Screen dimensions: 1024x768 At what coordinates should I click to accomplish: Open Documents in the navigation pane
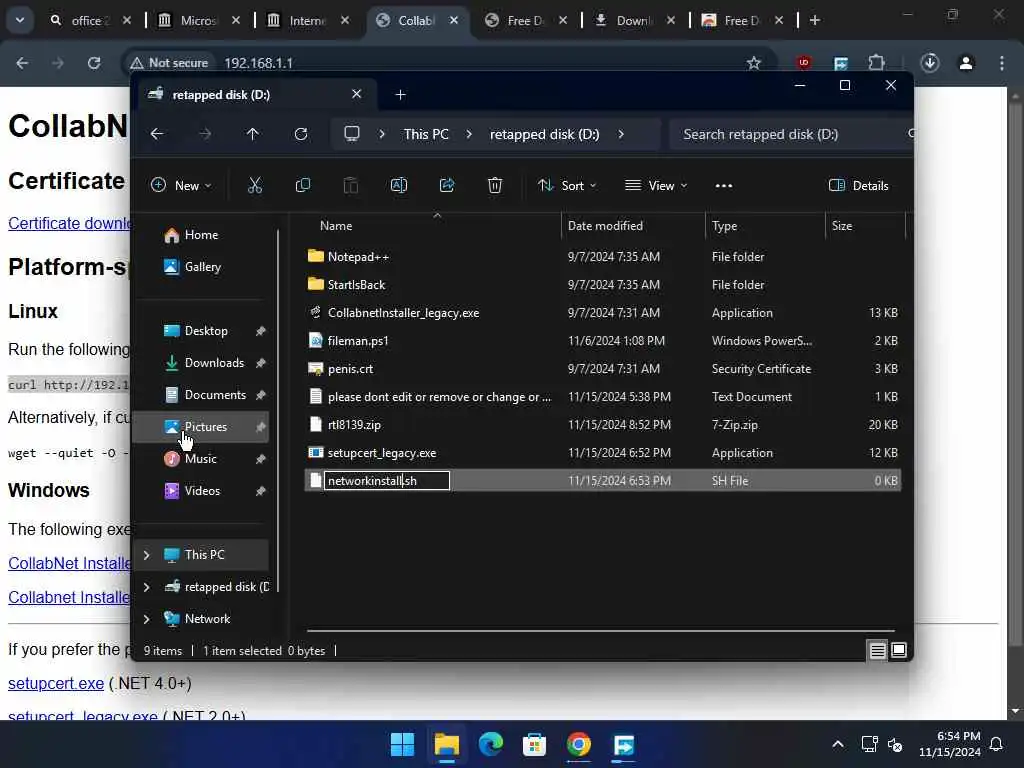[202, 394]
